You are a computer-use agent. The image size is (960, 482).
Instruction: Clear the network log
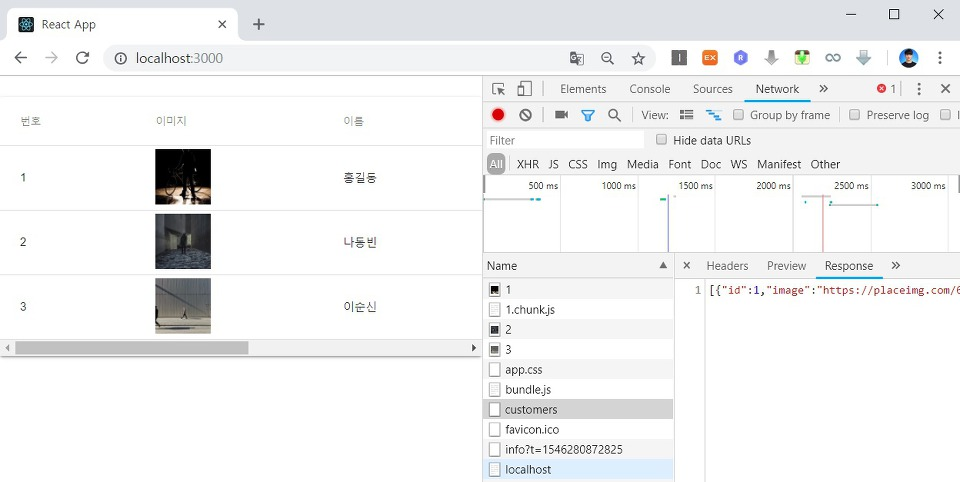tap(525, 115)
